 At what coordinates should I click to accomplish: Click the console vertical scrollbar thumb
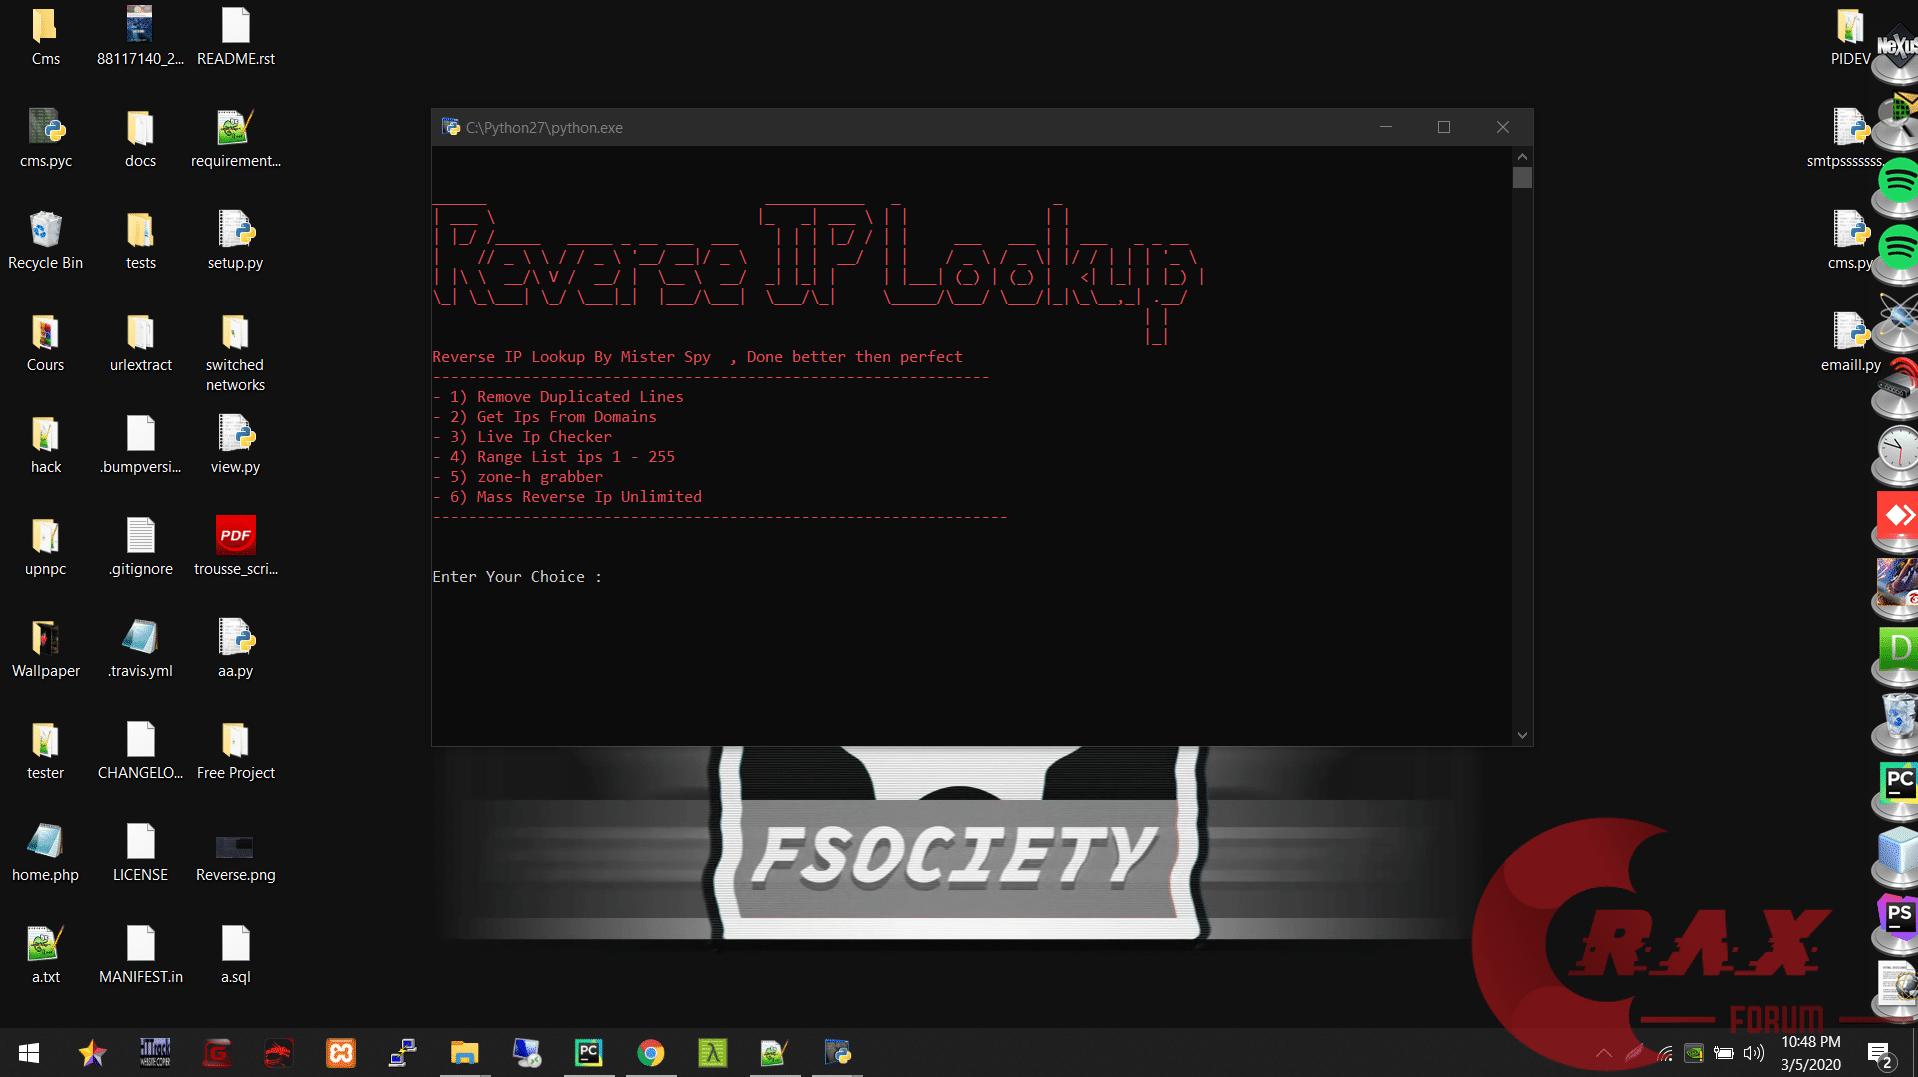[x=1522, y=177]
